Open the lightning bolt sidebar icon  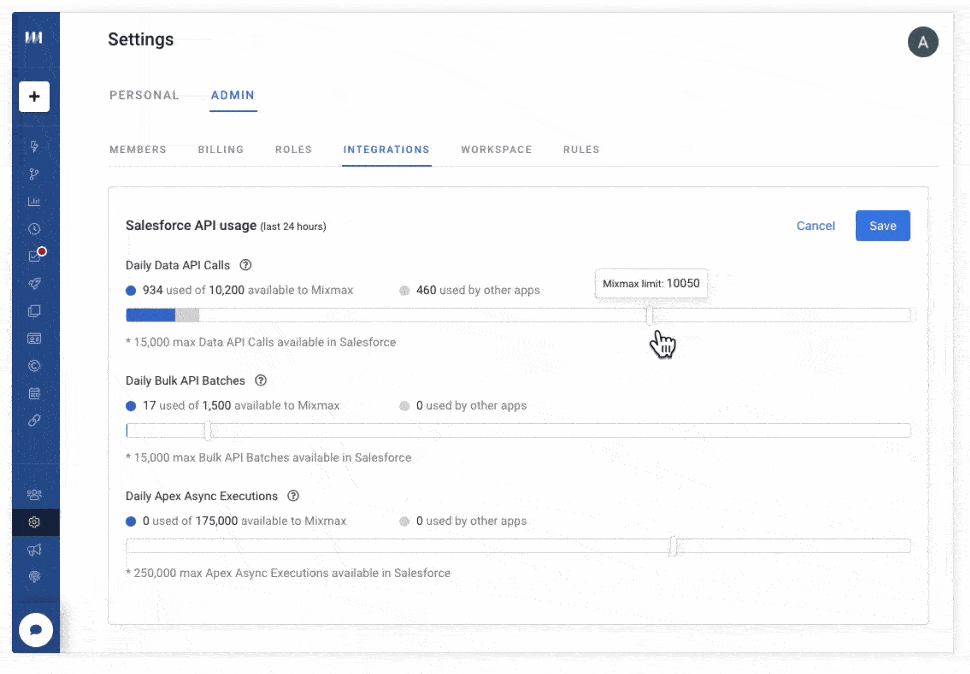point(34,147)
